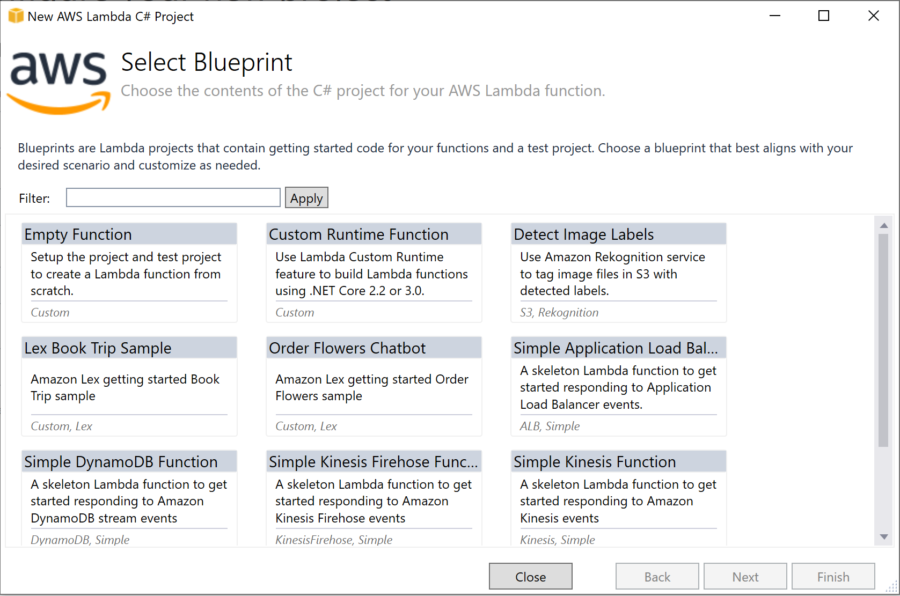Choose the Simple Kinesis Function blueprint
Image resolution: width=900 pixels, height=596 pixels.
[x=619, y=497]
